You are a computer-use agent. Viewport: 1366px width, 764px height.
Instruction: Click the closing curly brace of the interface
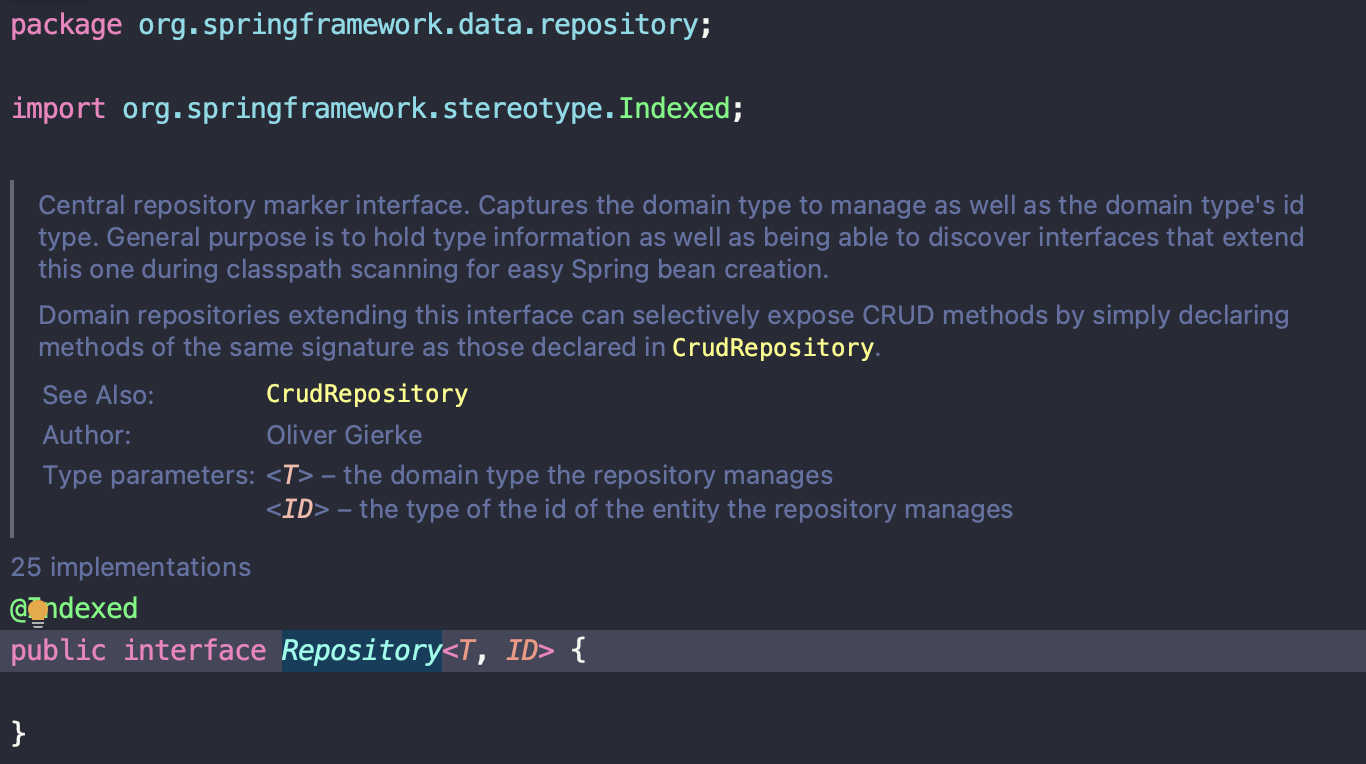point(18,733)
